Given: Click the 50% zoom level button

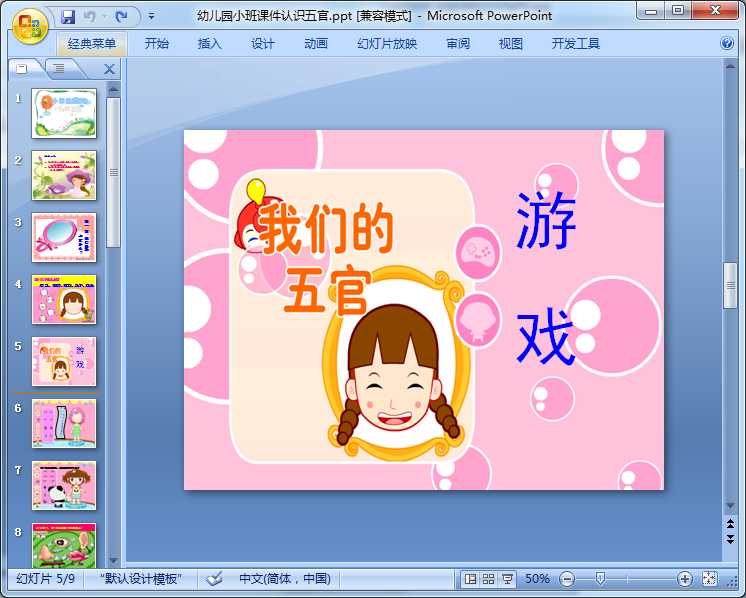Looking at the screenshot, I should (537, 579).
